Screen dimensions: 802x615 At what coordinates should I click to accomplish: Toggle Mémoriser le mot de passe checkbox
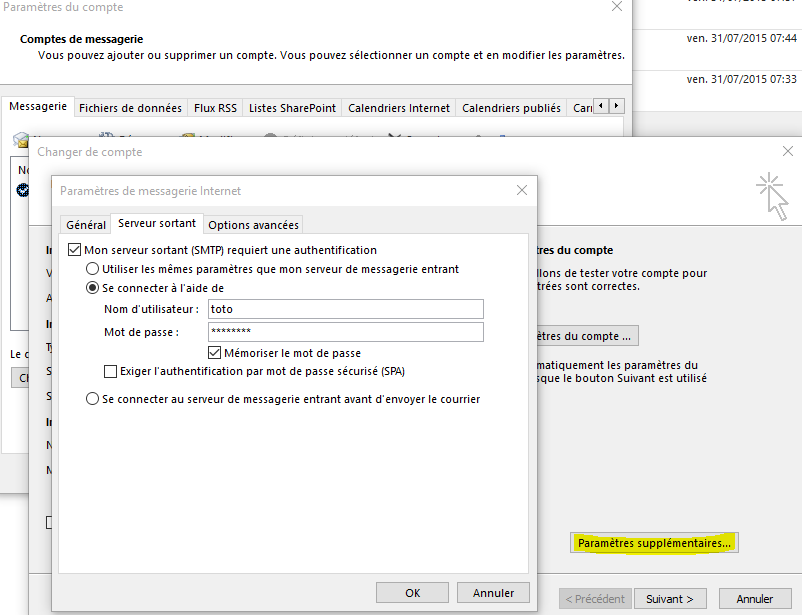[214, 353]
